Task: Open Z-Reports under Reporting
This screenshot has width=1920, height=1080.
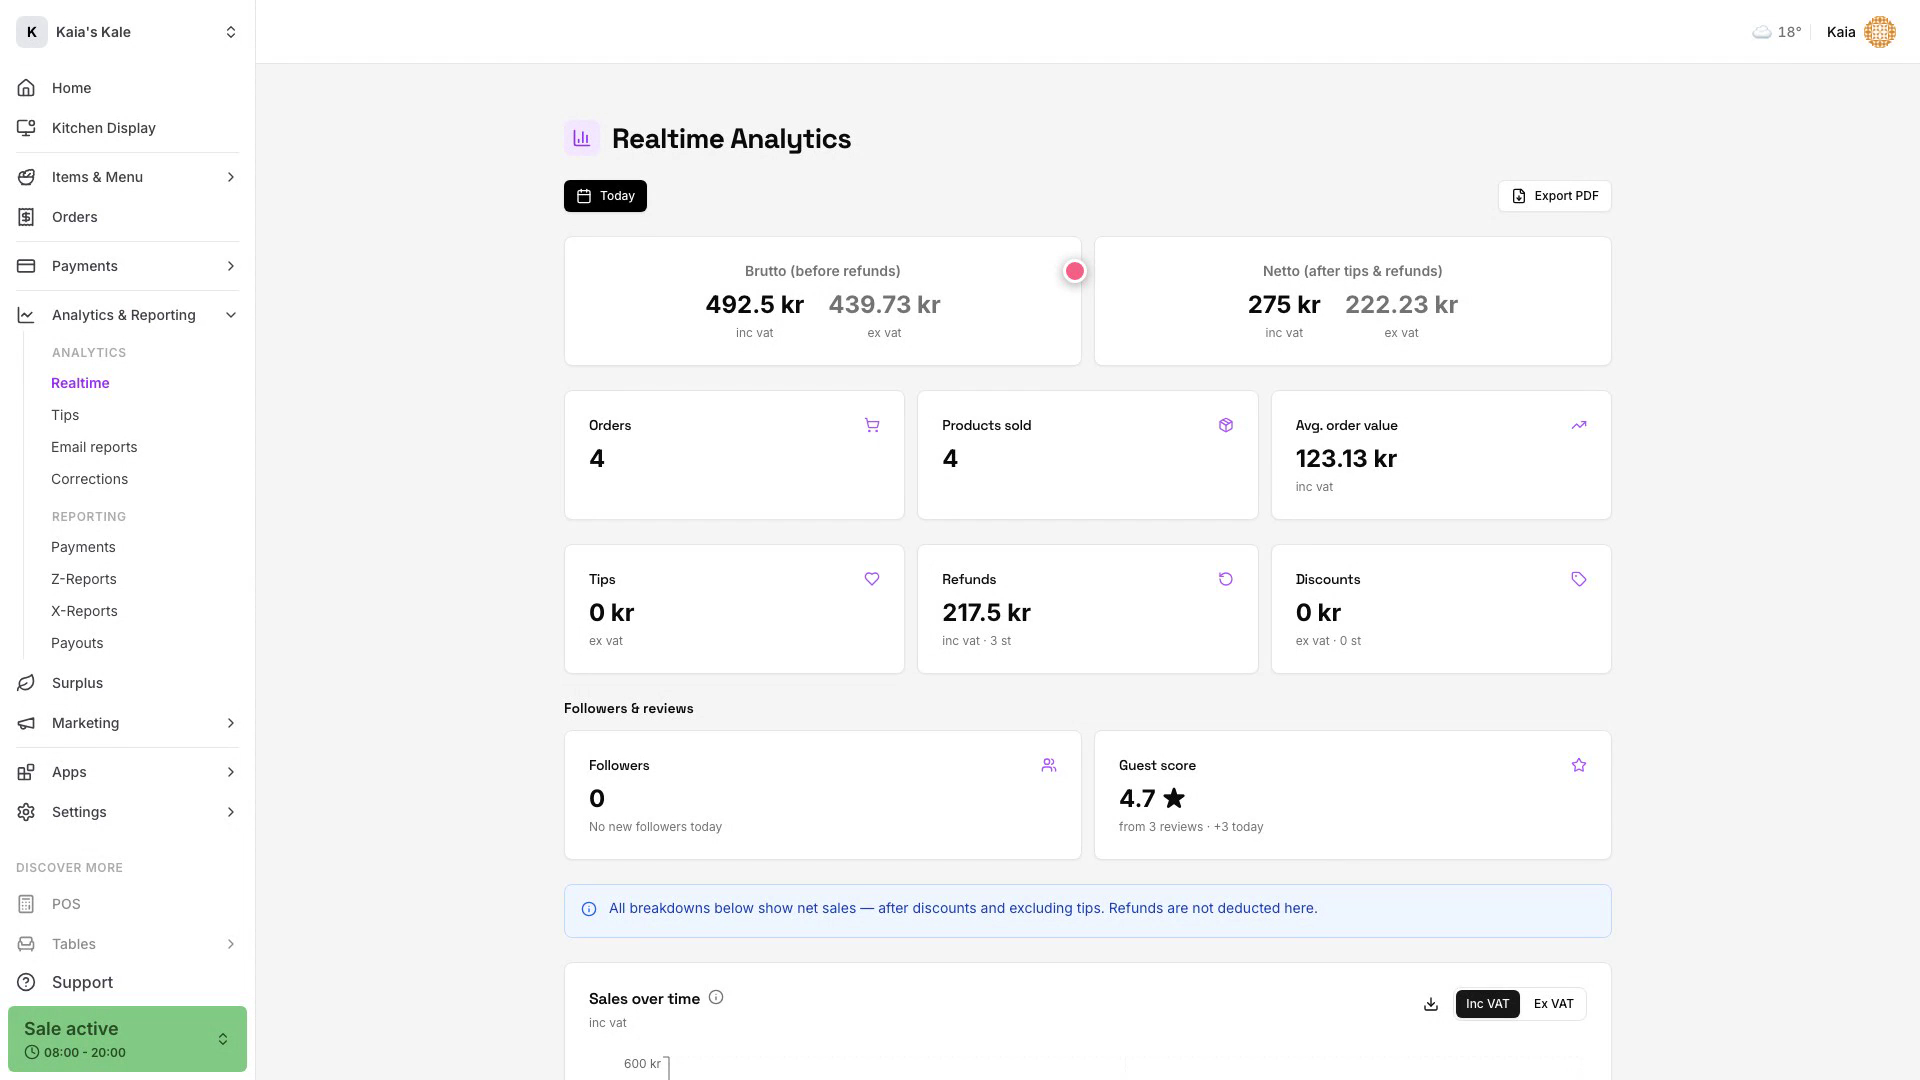Action: [84, 579]
